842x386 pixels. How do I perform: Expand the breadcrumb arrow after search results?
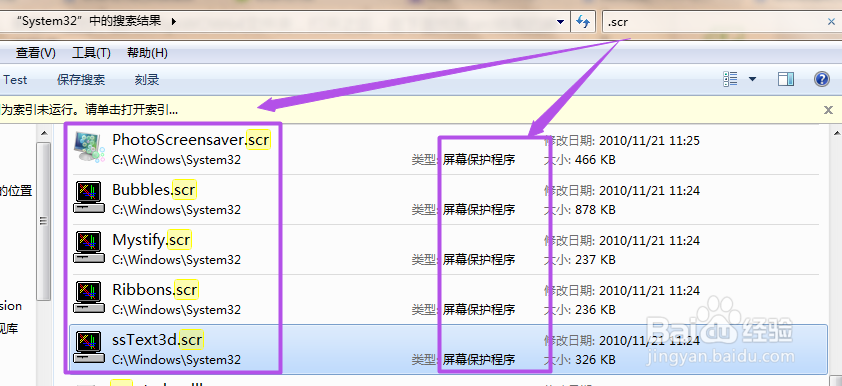(173, 22)
